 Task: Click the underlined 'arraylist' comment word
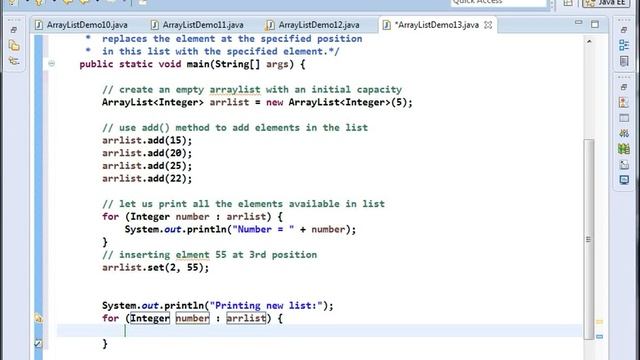[235, 90]
